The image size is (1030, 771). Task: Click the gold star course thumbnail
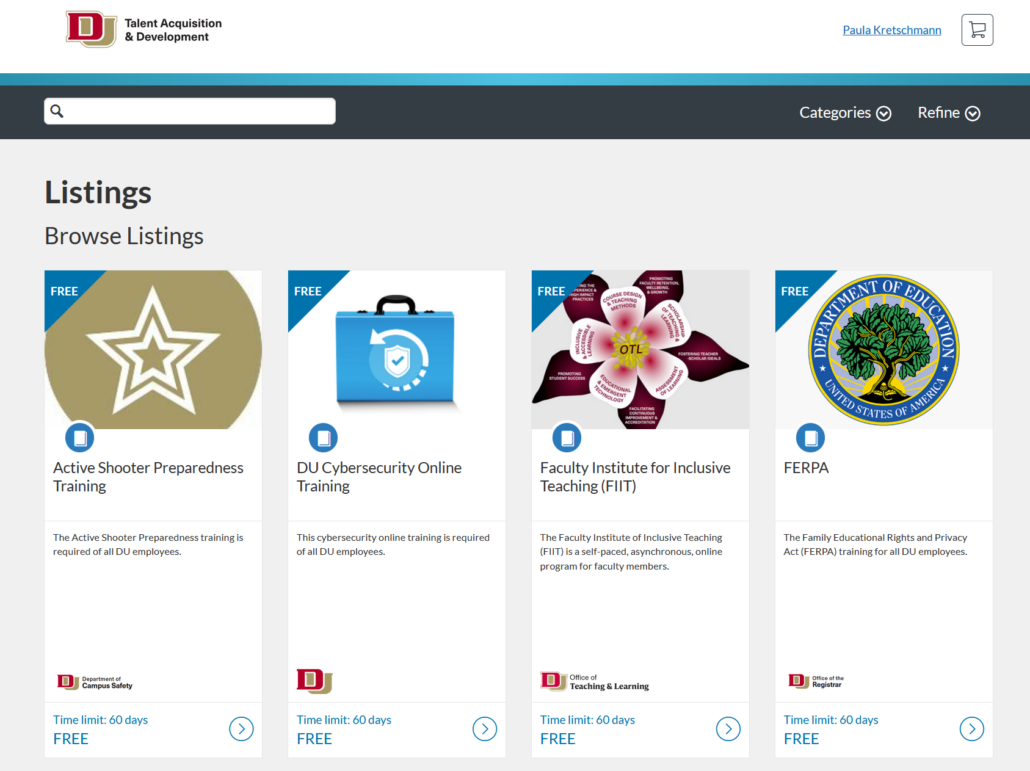point(153,349)
